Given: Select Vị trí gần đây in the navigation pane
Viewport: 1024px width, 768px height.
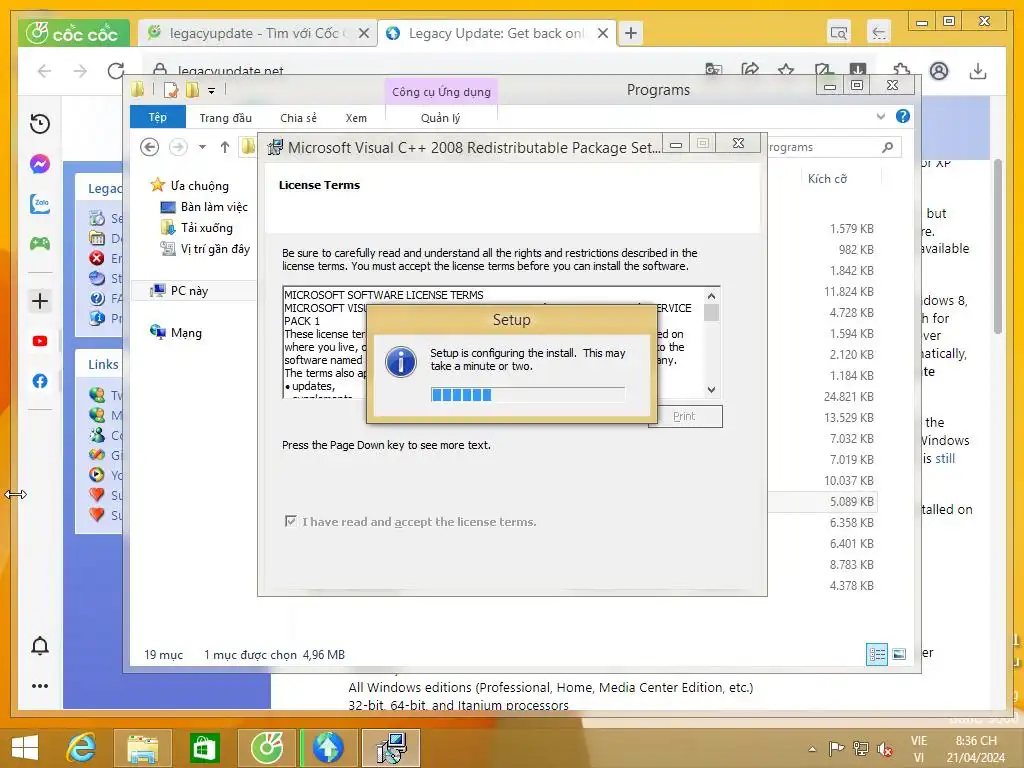Looking at the screenshot, I should coord(205,249).
